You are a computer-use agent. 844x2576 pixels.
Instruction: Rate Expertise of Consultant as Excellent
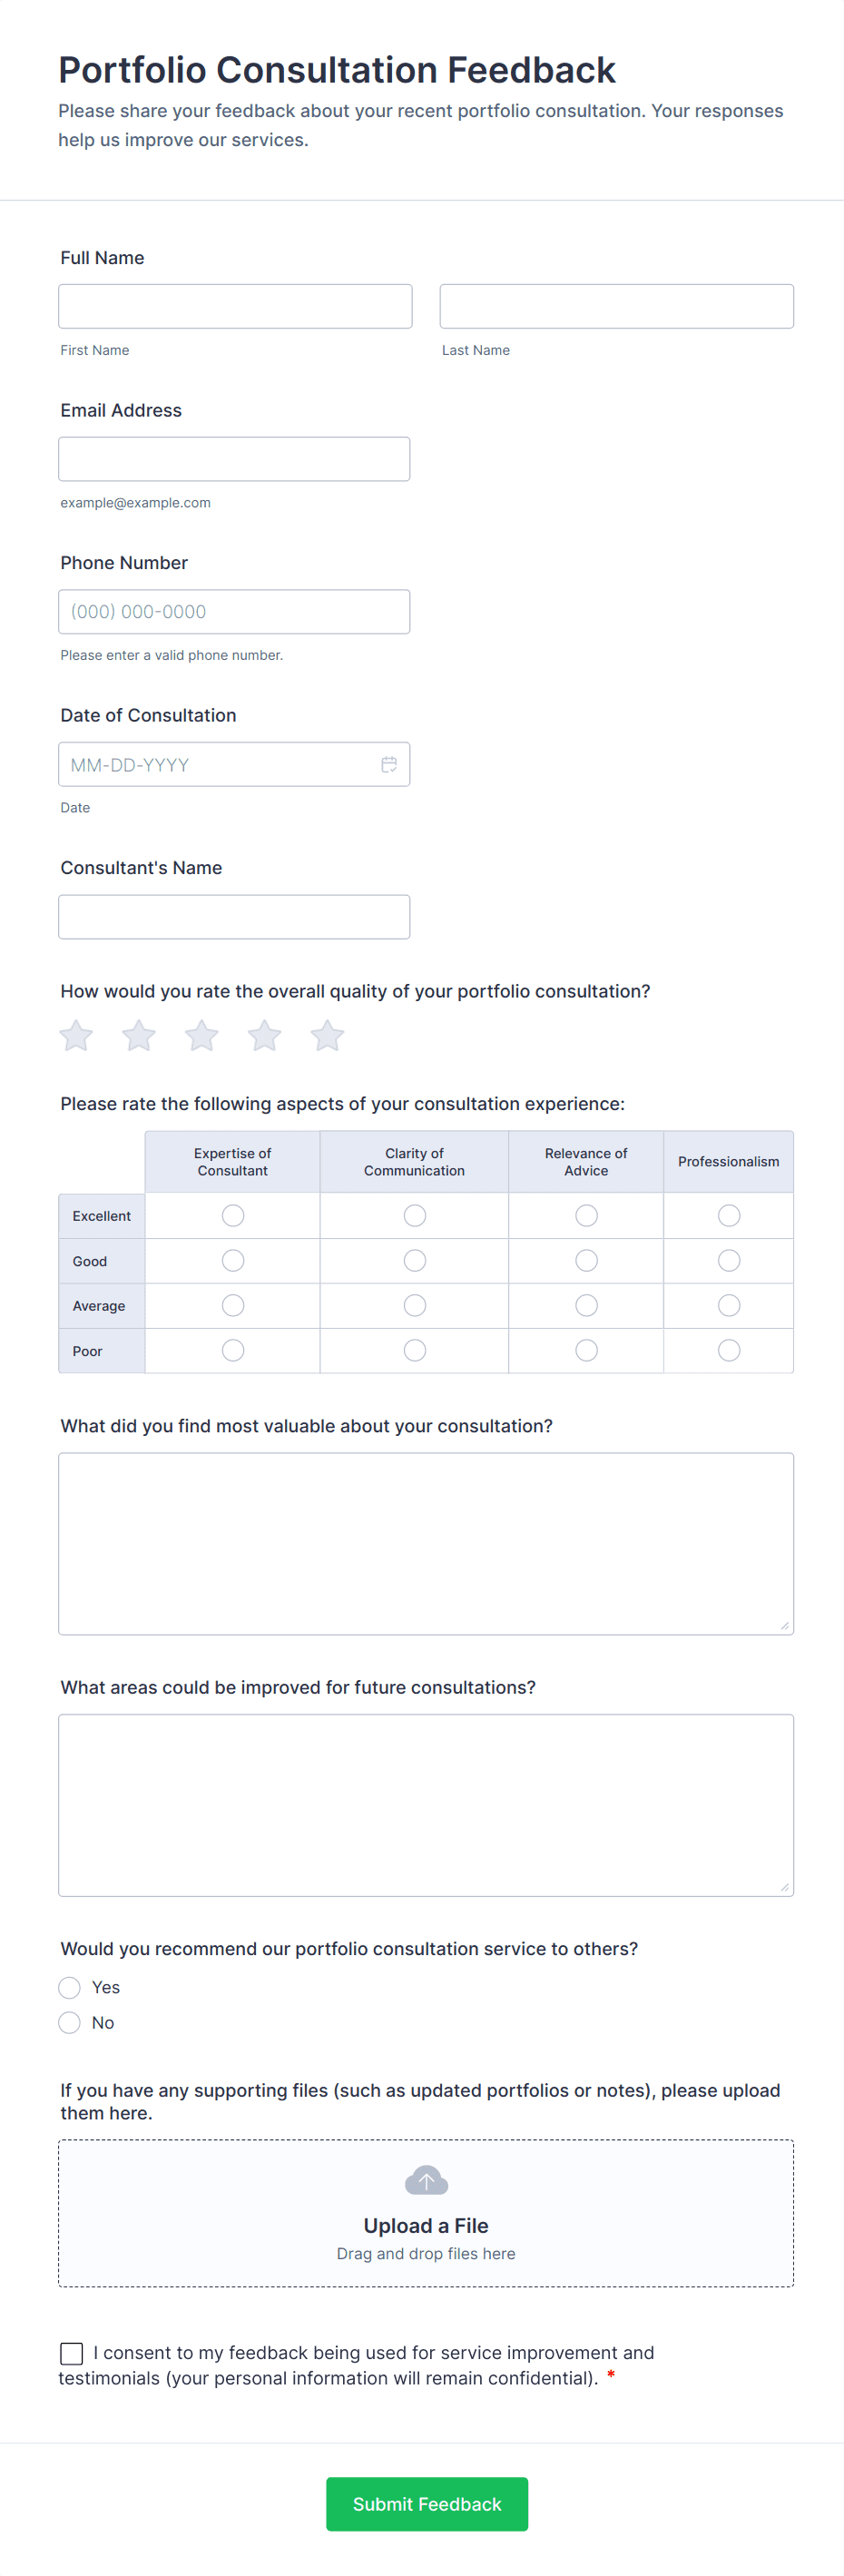click(233, 1216)
